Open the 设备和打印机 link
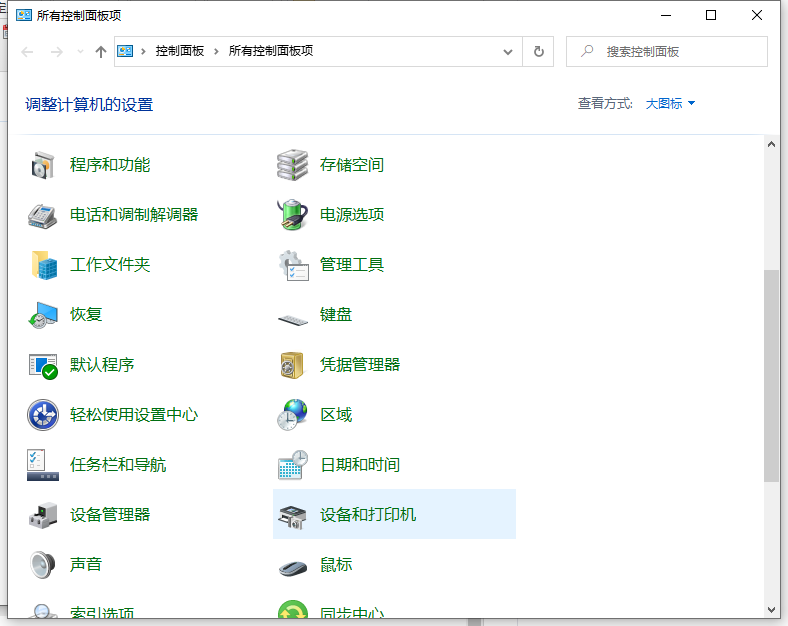The image size is (788, 626). 368,515
